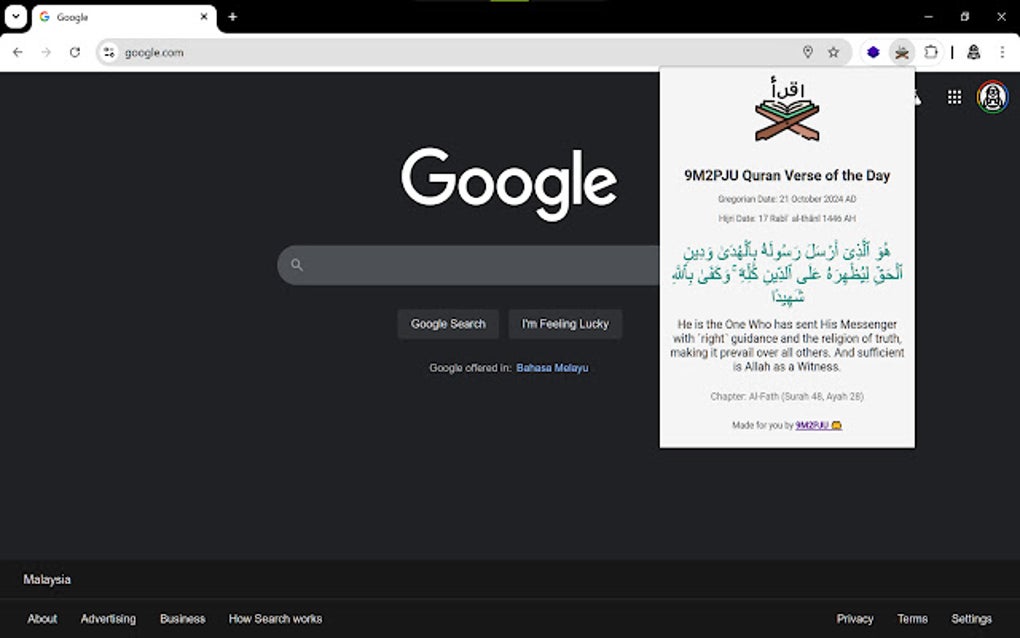Open the Extensions puzzle-piece menu
This screenshot has width=1020, height=638.
tap(928, 52)
